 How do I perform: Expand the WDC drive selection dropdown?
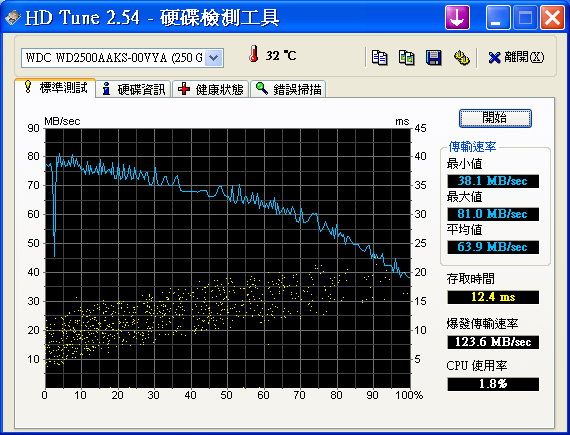(x=214, y=58)
